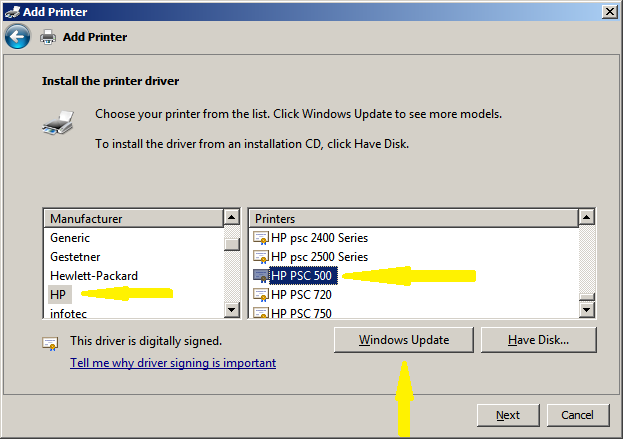623x439 pixels.
Task: Click the Manufacturer column header
Action: [x=134, y=219]
